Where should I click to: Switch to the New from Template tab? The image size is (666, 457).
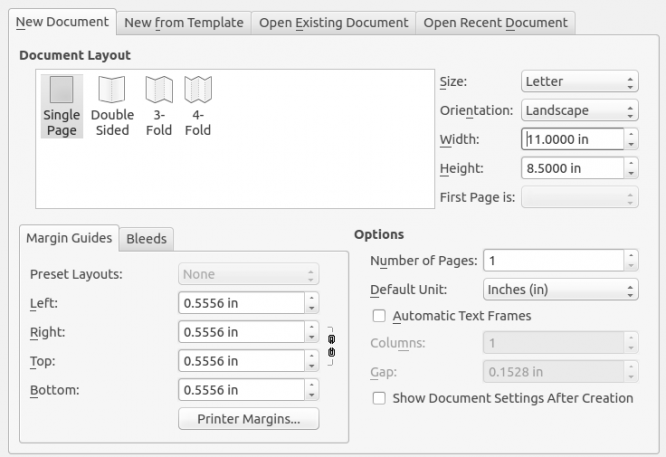click(x=182, y=22)
